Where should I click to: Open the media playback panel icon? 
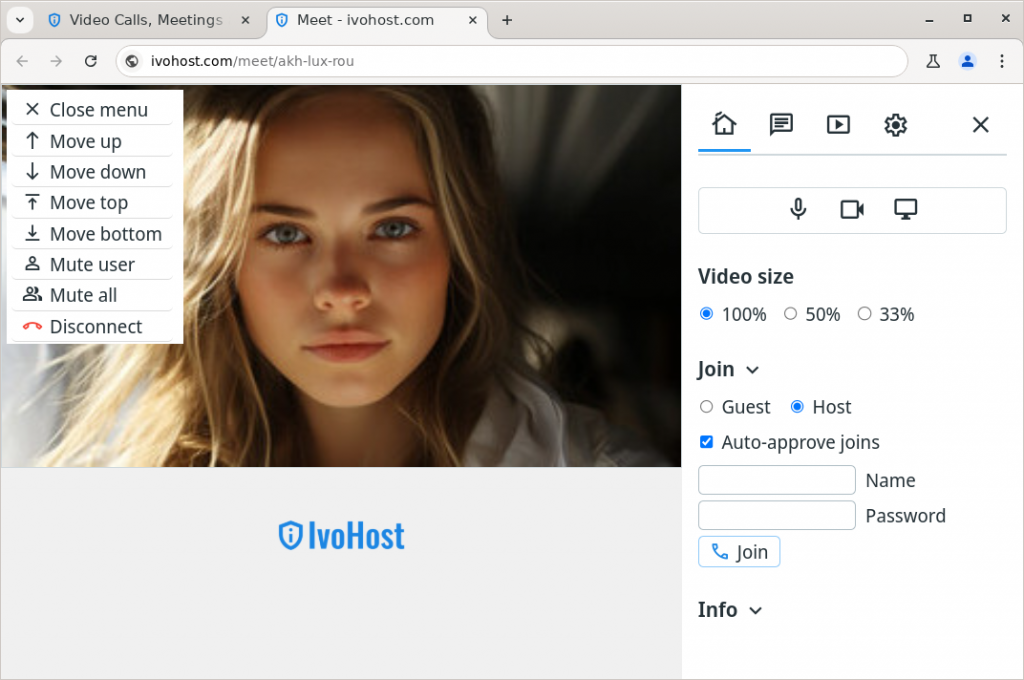point(838,124)
